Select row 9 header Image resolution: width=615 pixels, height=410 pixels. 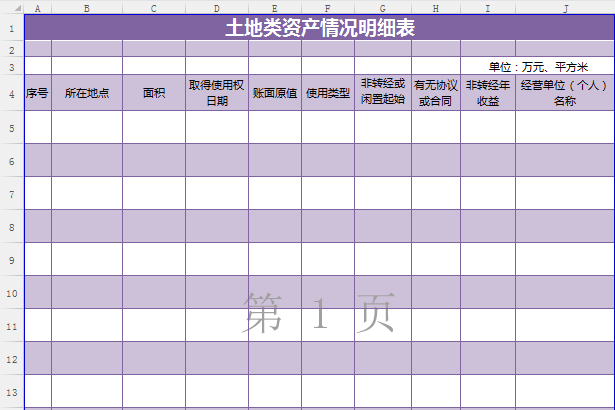coord(11,260)
